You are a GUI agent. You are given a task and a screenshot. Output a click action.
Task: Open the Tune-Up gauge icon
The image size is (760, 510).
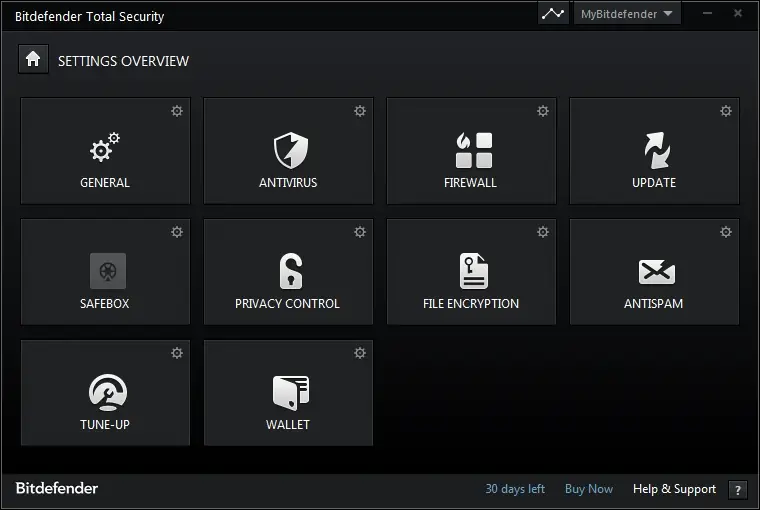[x=107, y=392]
